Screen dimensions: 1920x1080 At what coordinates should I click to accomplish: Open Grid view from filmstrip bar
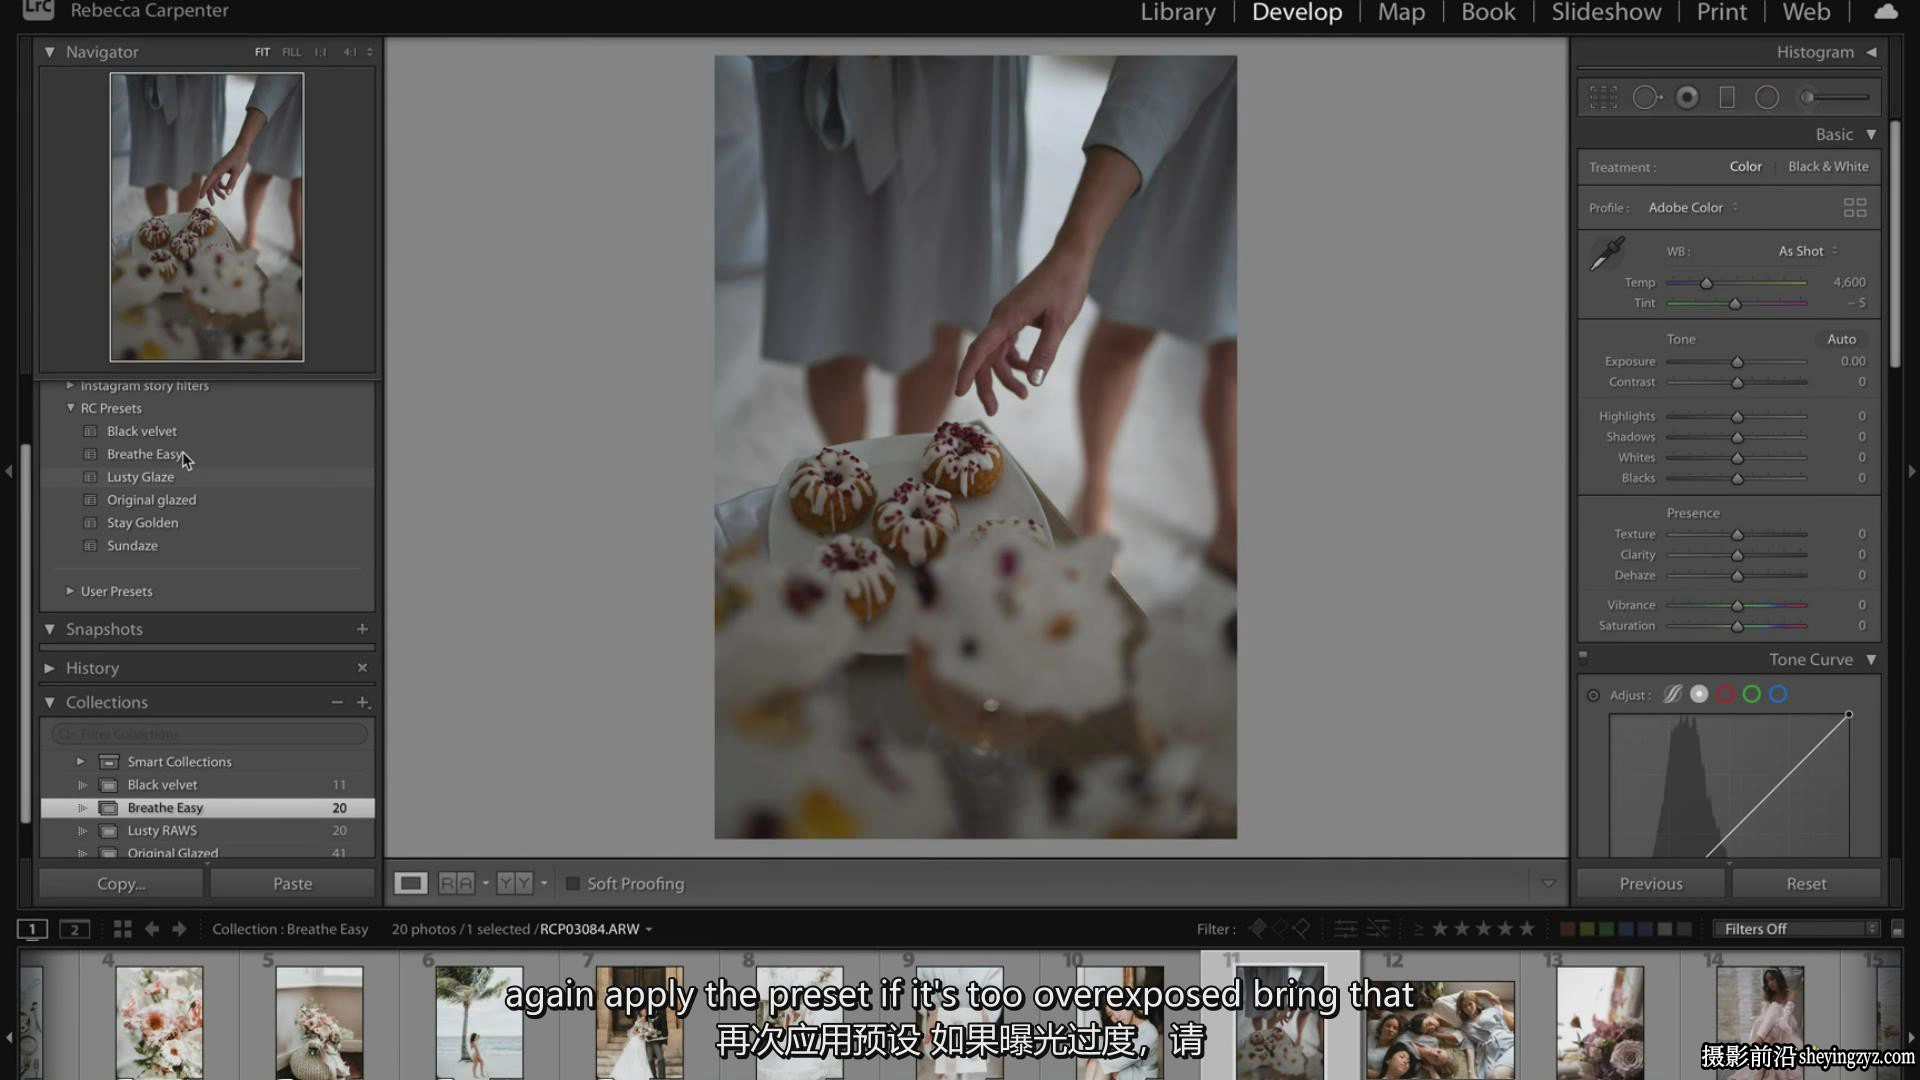pyautogui.click(x=122, y=929)
